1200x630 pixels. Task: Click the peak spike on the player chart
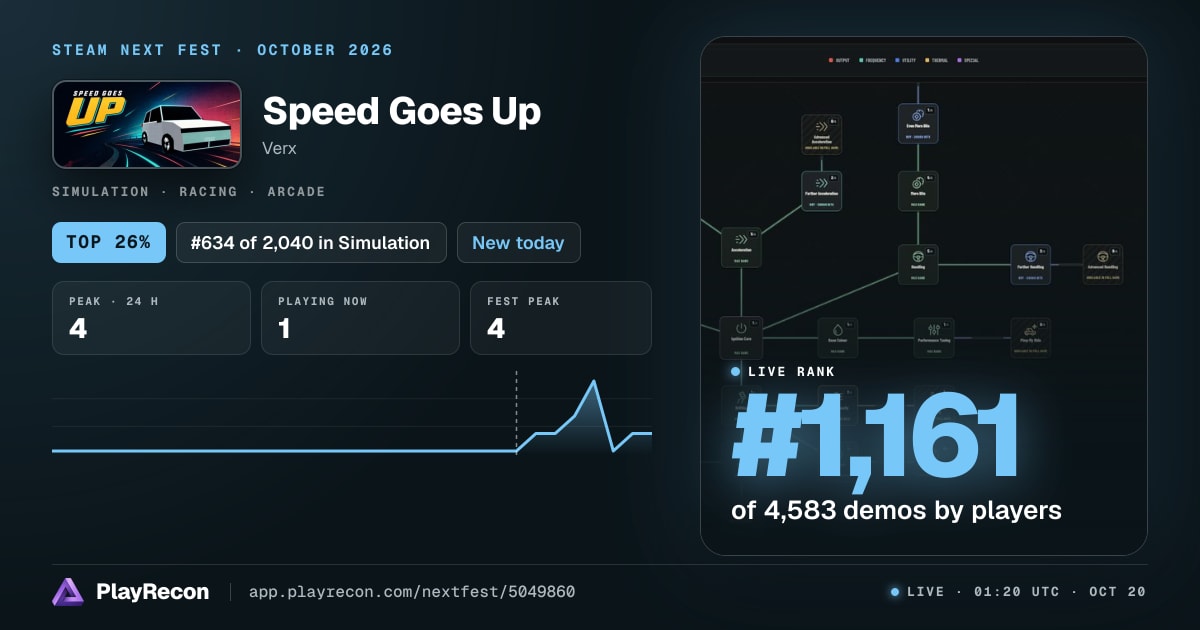(595, 382)
